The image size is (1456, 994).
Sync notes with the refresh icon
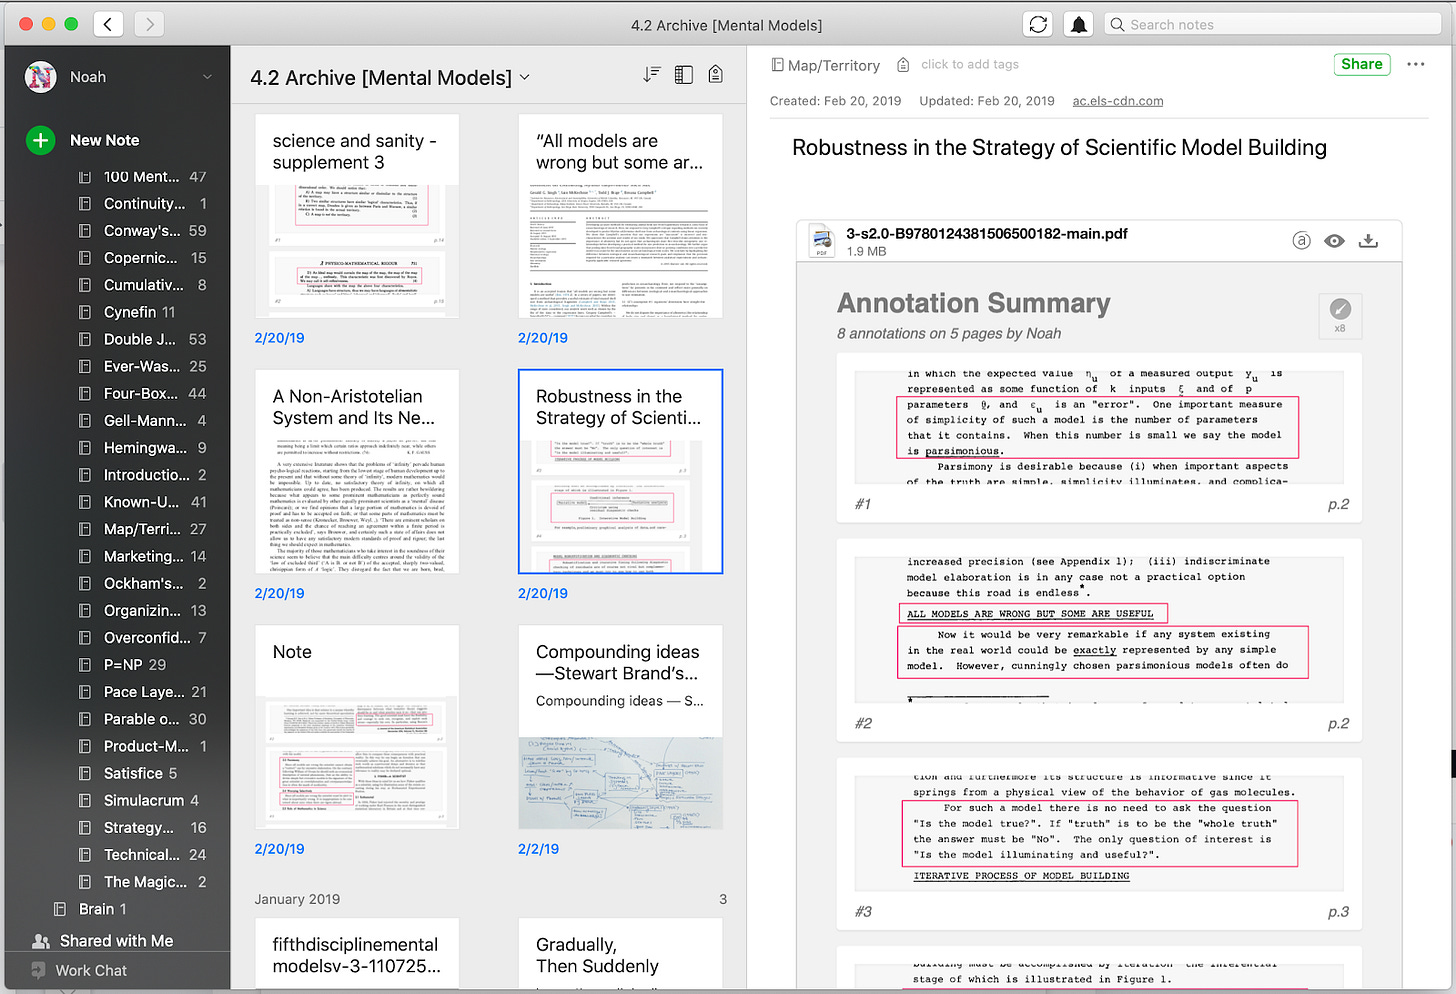[1038, 24]
